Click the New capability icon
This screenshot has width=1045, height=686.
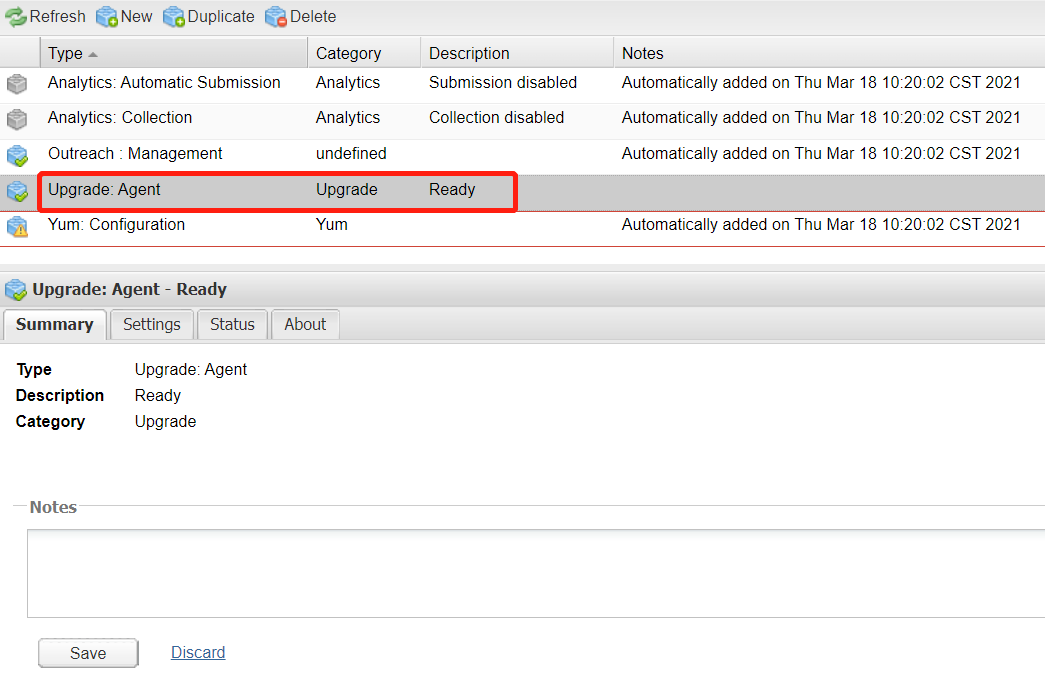pos(107,17)
